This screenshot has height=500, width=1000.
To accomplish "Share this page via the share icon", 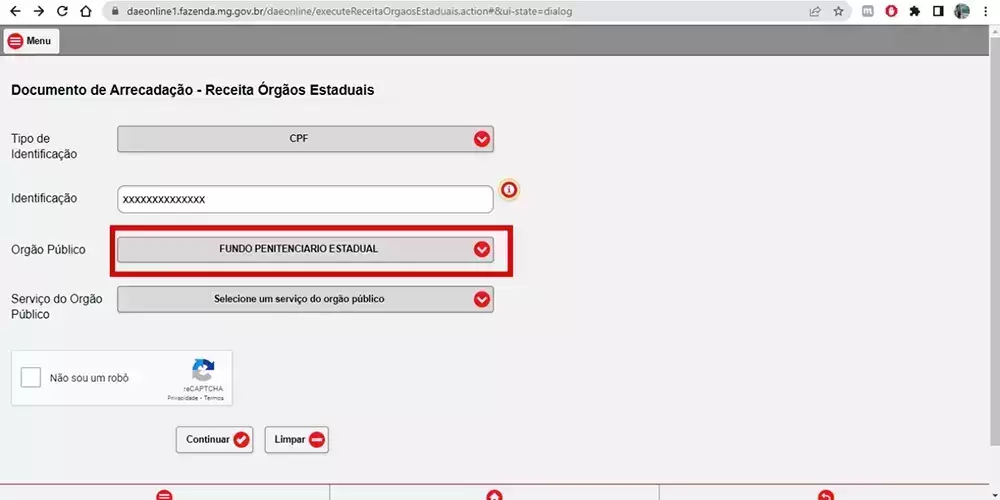I will pyautogui.click(x=815, y=12).
